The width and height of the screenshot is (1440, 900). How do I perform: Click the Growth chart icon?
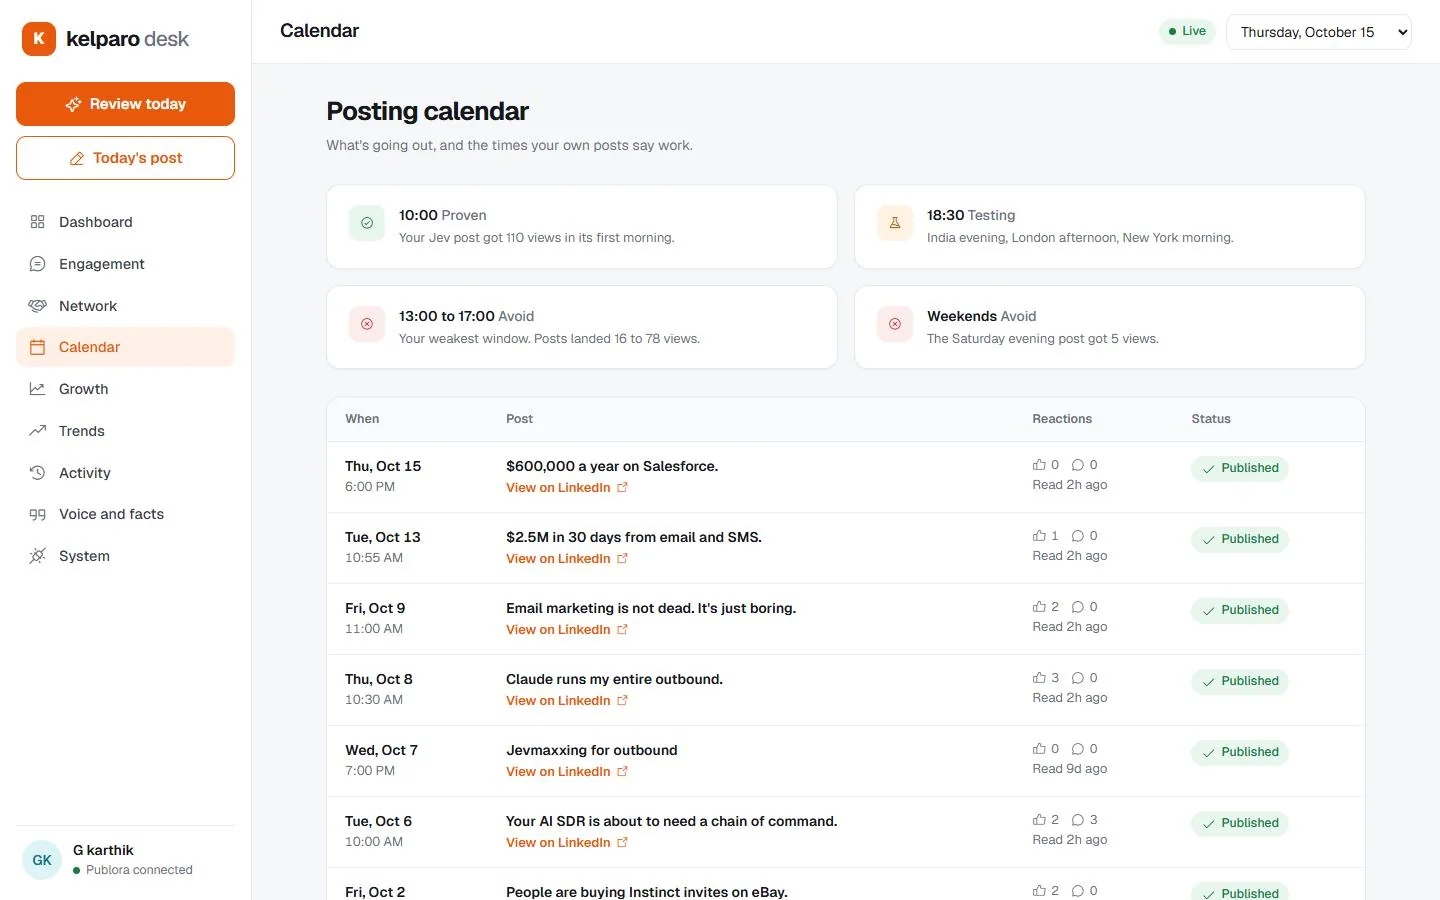38,389
